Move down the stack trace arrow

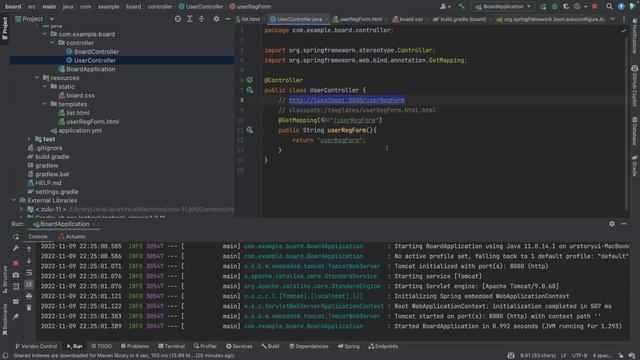point(29,260)
